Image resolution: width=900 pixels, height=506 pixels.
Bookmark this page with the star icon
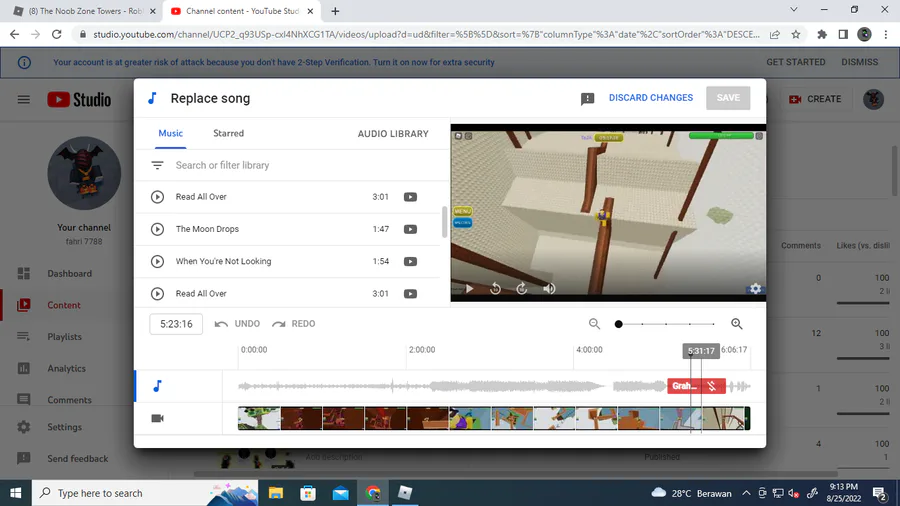pos(796,34)
